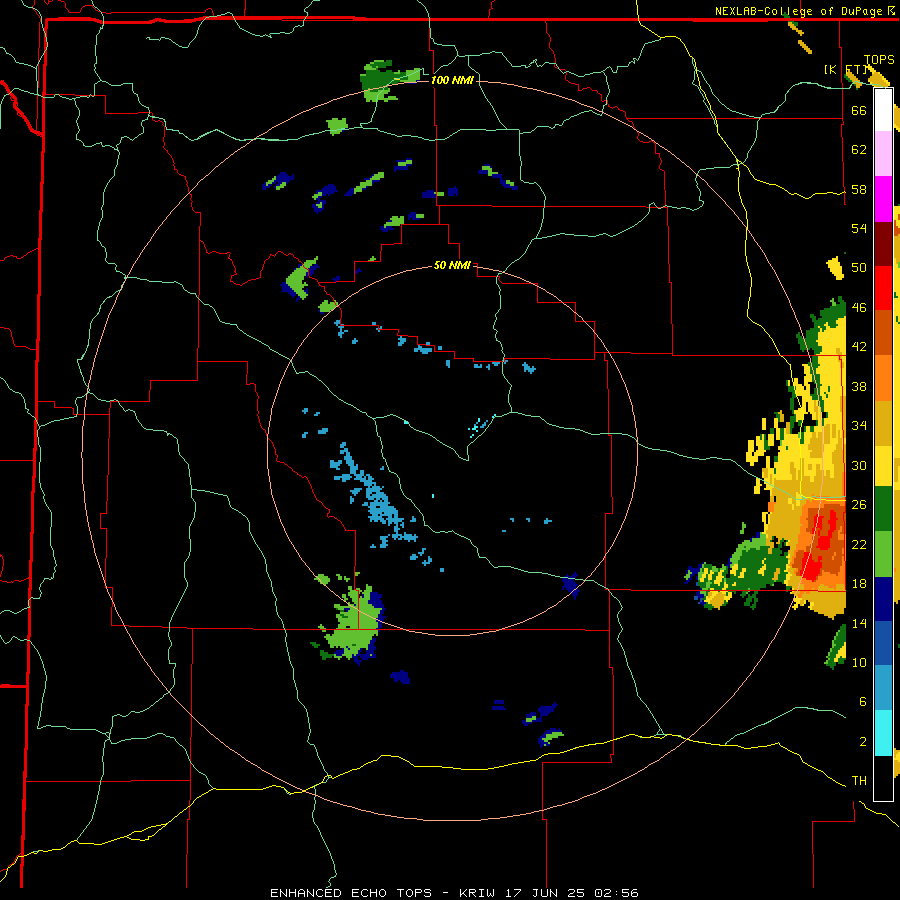Click the legend value 38
This screenshot has width=900, height=900.
click(859, 386)
